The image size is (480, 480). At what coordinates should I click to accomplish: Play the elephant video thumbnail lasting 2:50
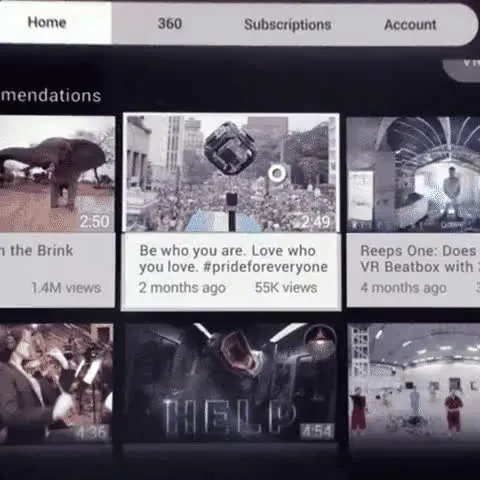pos(57,174)
